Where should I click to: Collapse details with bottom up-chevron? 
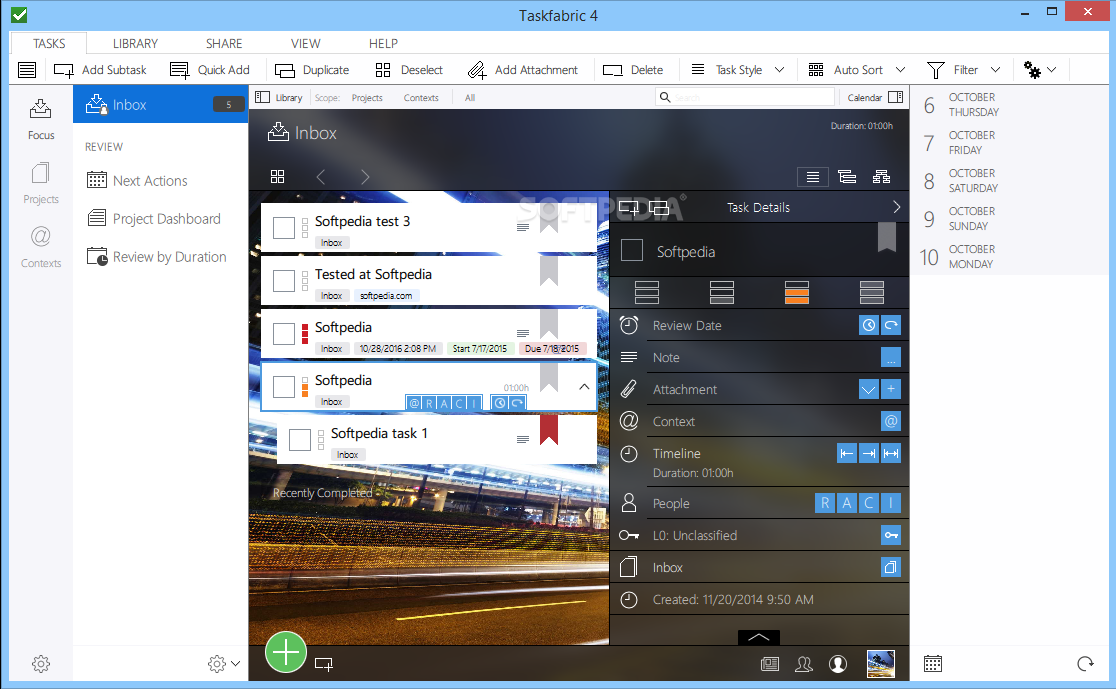tap(759, 637)
